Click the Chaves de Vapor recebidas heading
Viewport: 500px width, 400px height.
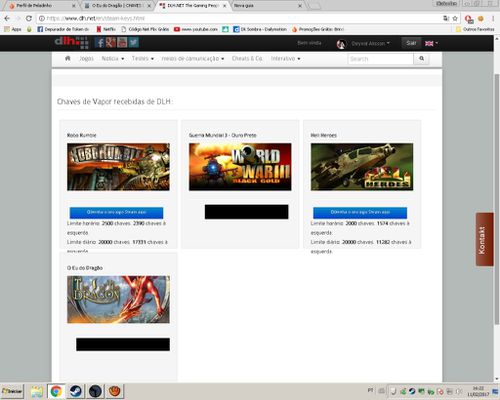pos(114,102)
